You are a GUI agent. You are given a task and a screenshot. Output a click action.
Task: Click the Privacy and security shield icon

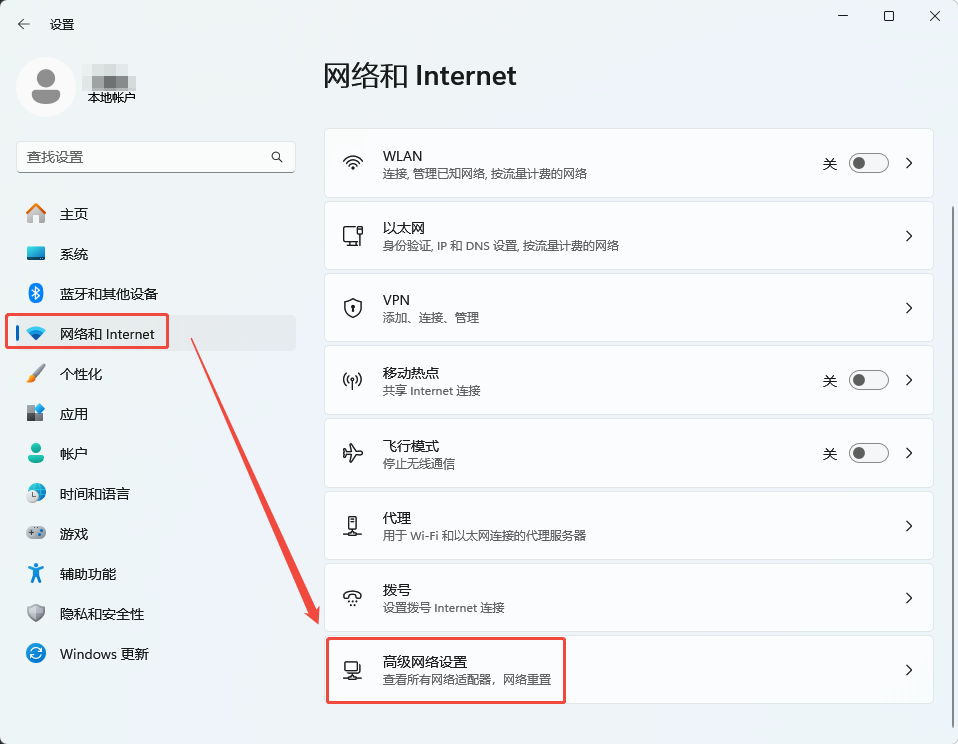click(x=36, y=613)
